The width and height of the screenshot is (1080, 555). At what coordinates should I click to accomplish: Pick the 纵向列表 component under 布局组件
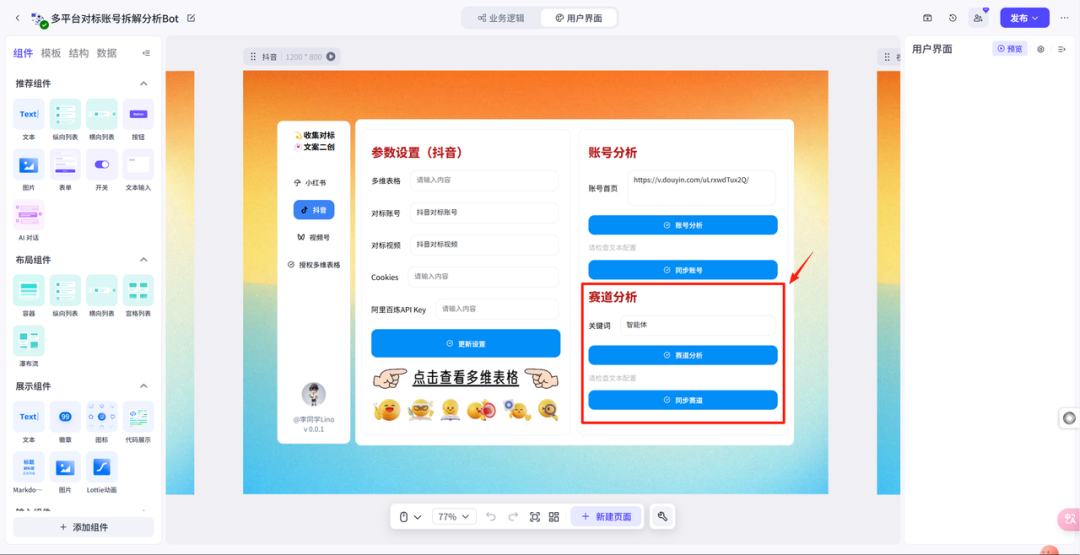[65, 296]
